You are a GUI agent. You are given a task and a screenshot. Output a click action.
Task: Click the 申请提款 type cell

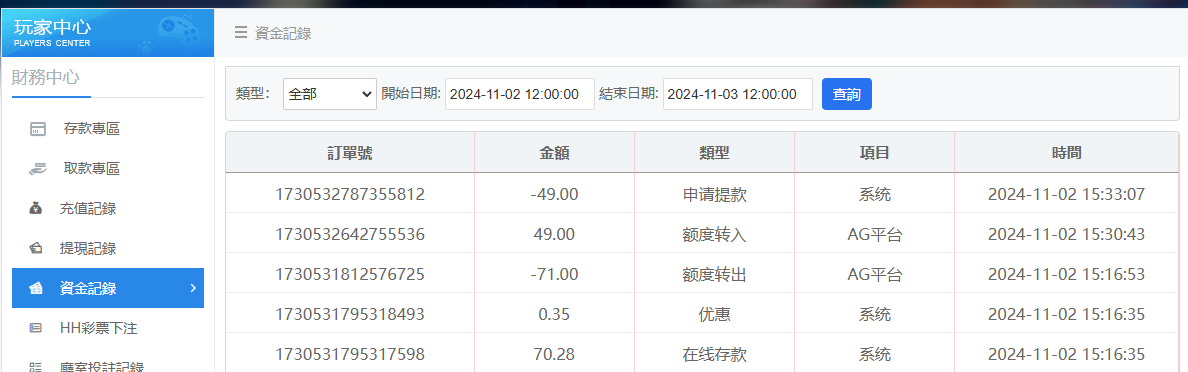[x=714, y=194]
